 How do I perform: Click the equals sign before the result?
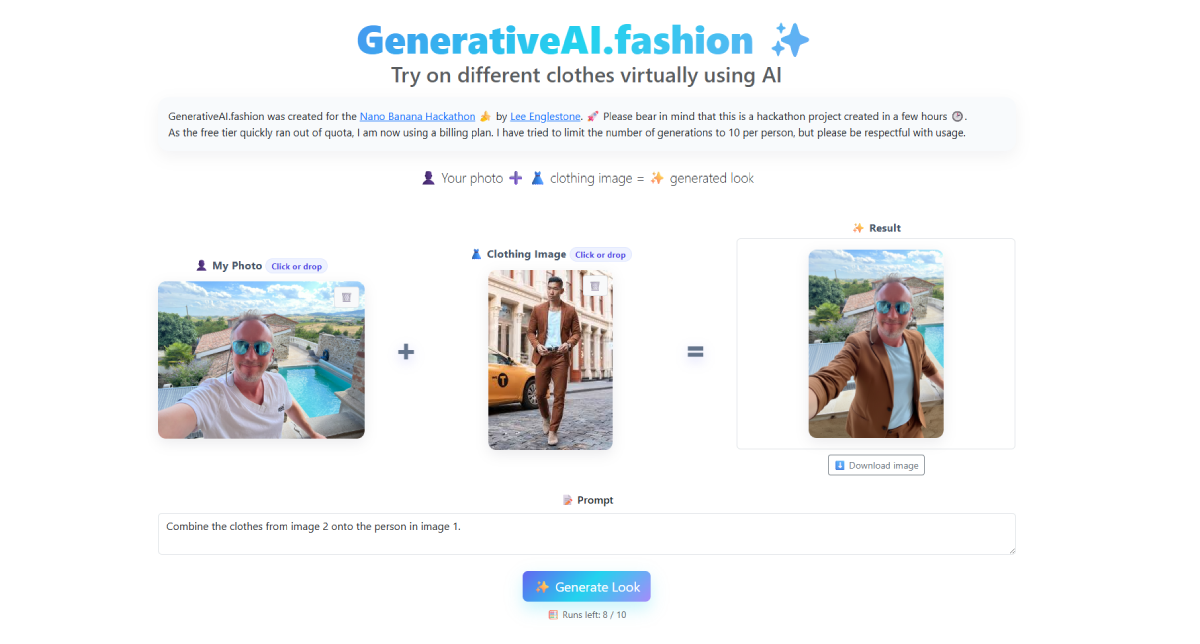pos(695,352)
